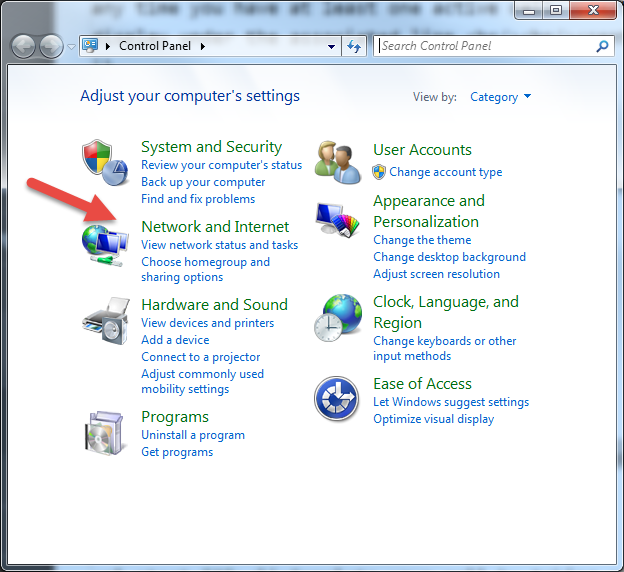This screenshot has height=572, width=624.
Task: Click View devices and printers
Action: pos(207,323)
